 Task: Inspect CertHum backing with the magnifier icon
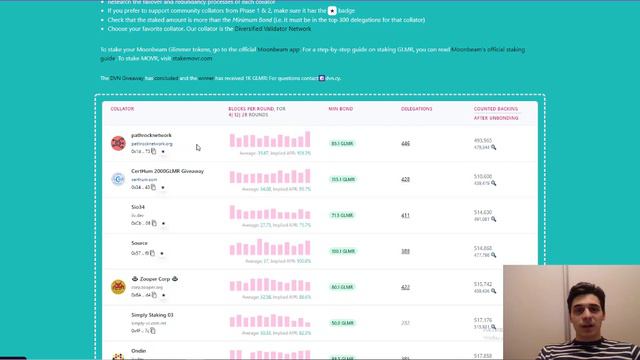pyautogui.click(x=493, y=183)
